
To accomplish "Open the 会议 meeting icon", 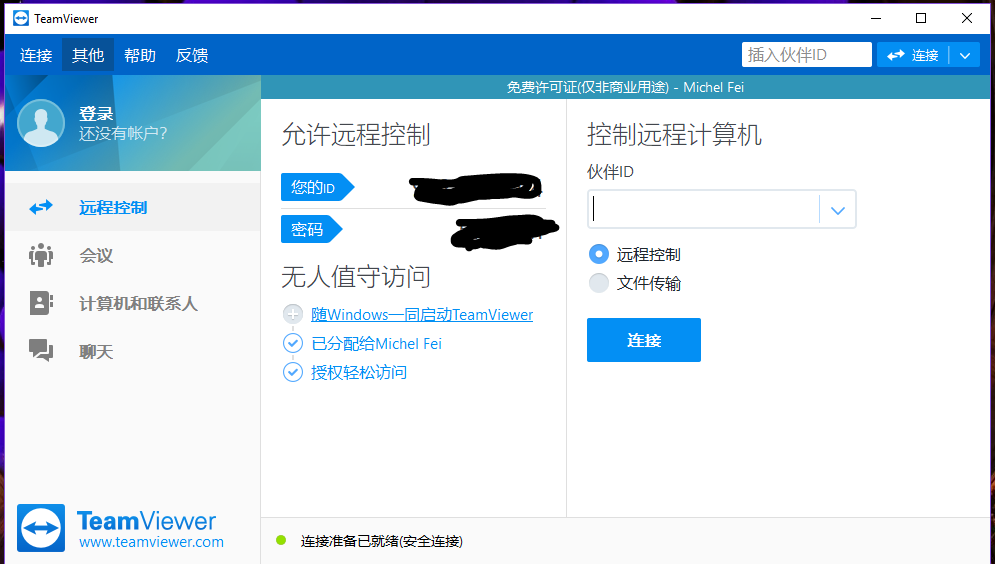I will (41, 255).
